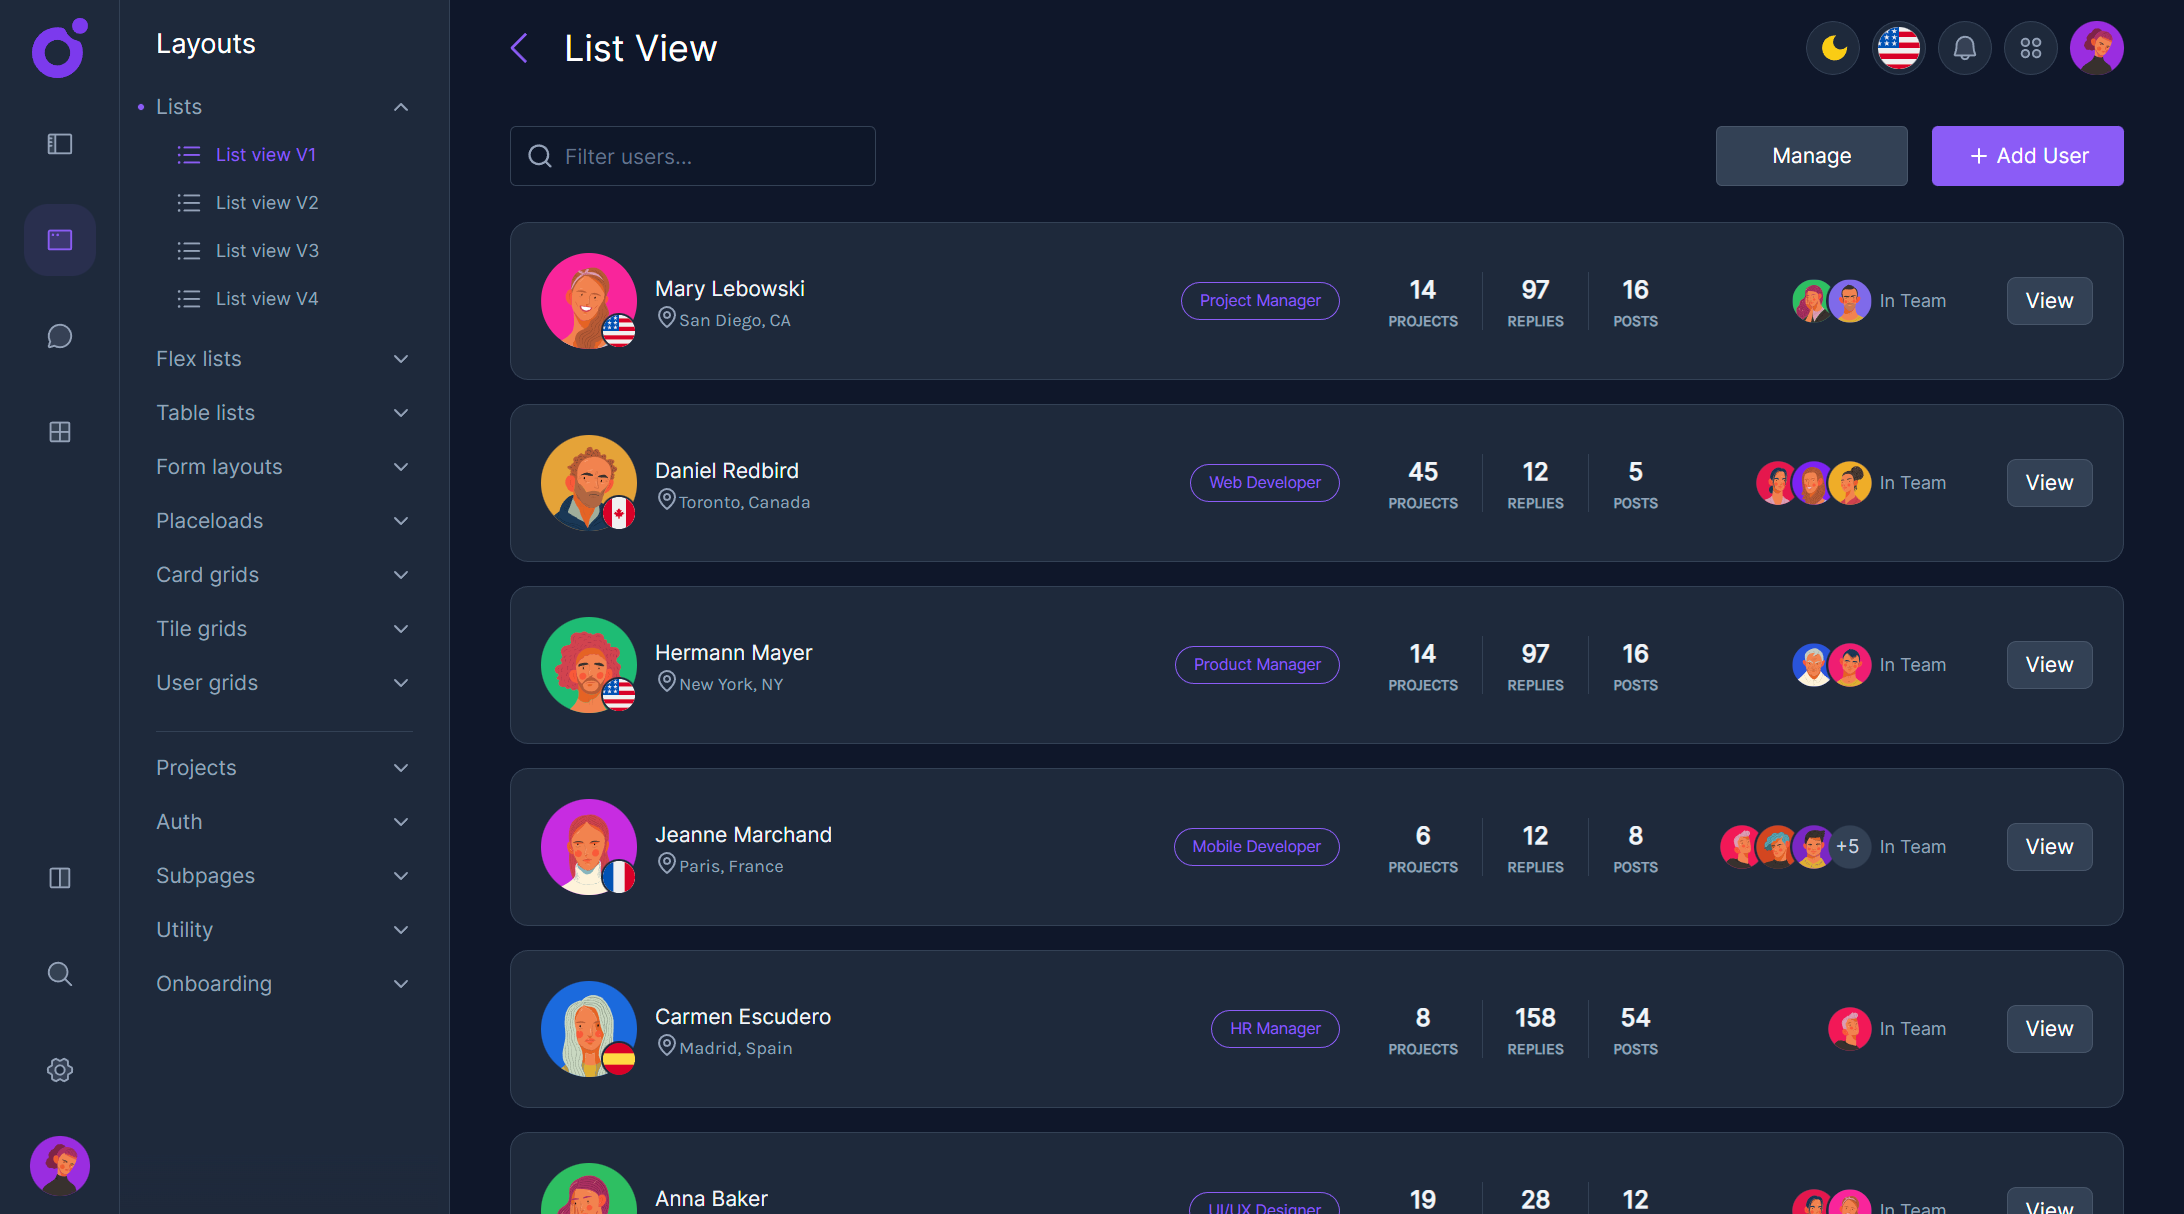Viewport: 2184px width, 1214px height.
Task: Toggle dark mode with the moon icon
Action: click(1832, 47)
